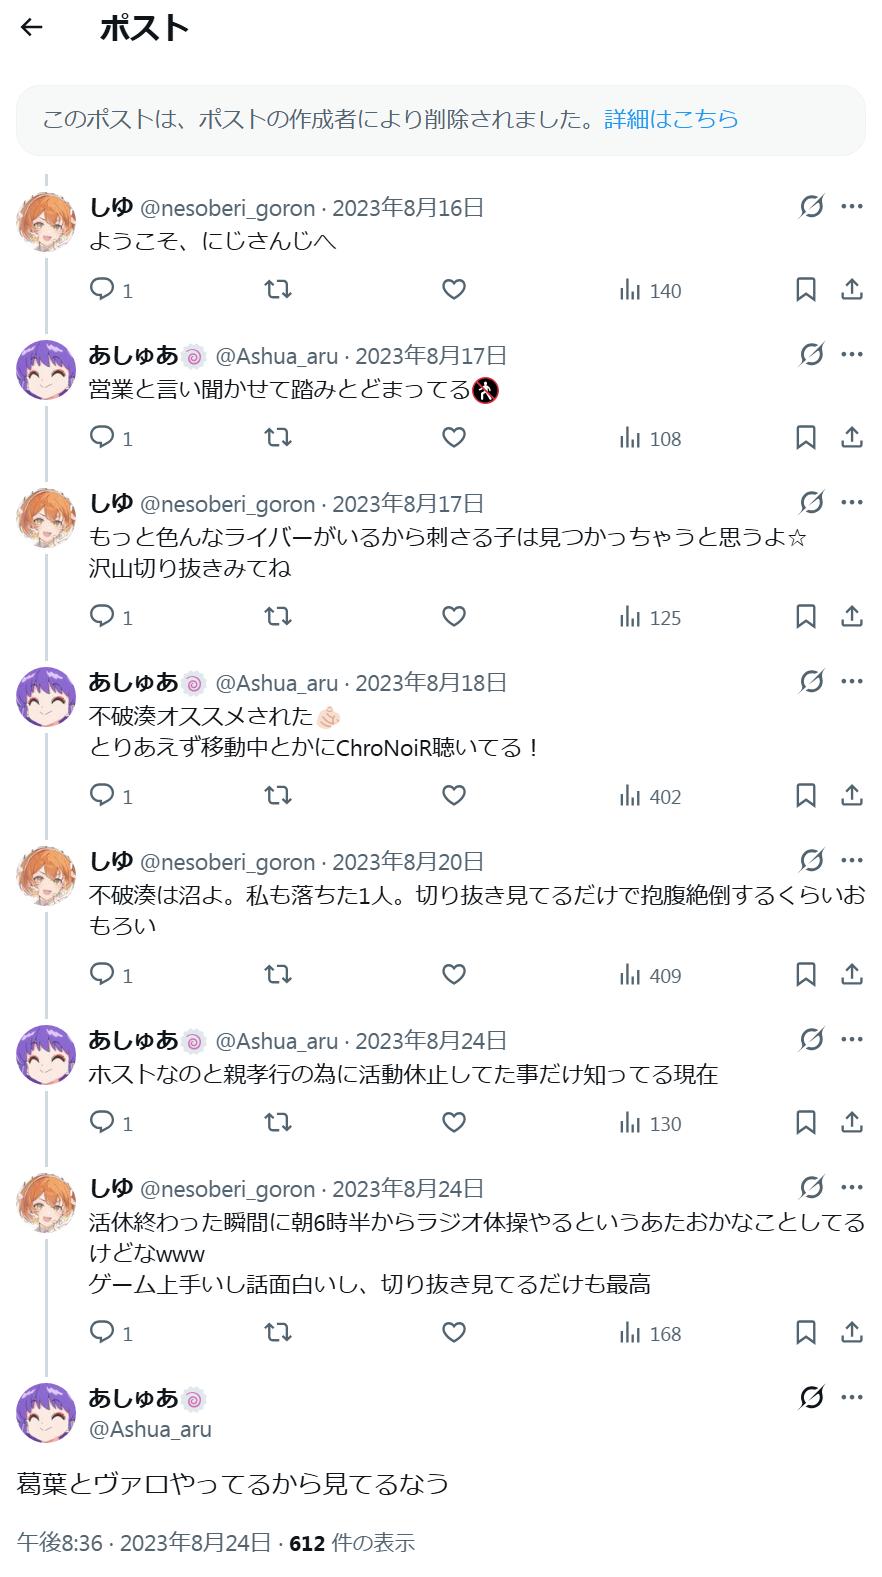Click Grok icon on the 葛葉とヴァロ post
882x1577 pixels.
[811, 1398]
